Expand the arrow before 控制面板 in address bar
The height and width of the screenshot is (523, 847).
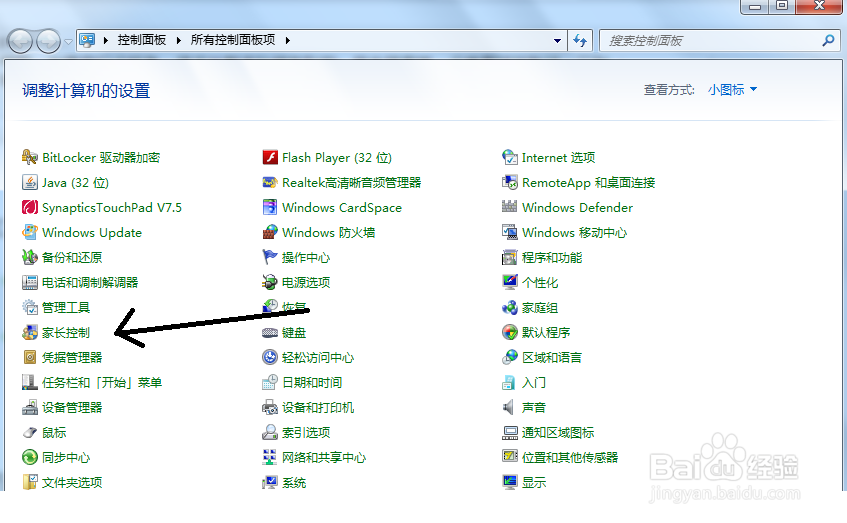coord(106,40)
